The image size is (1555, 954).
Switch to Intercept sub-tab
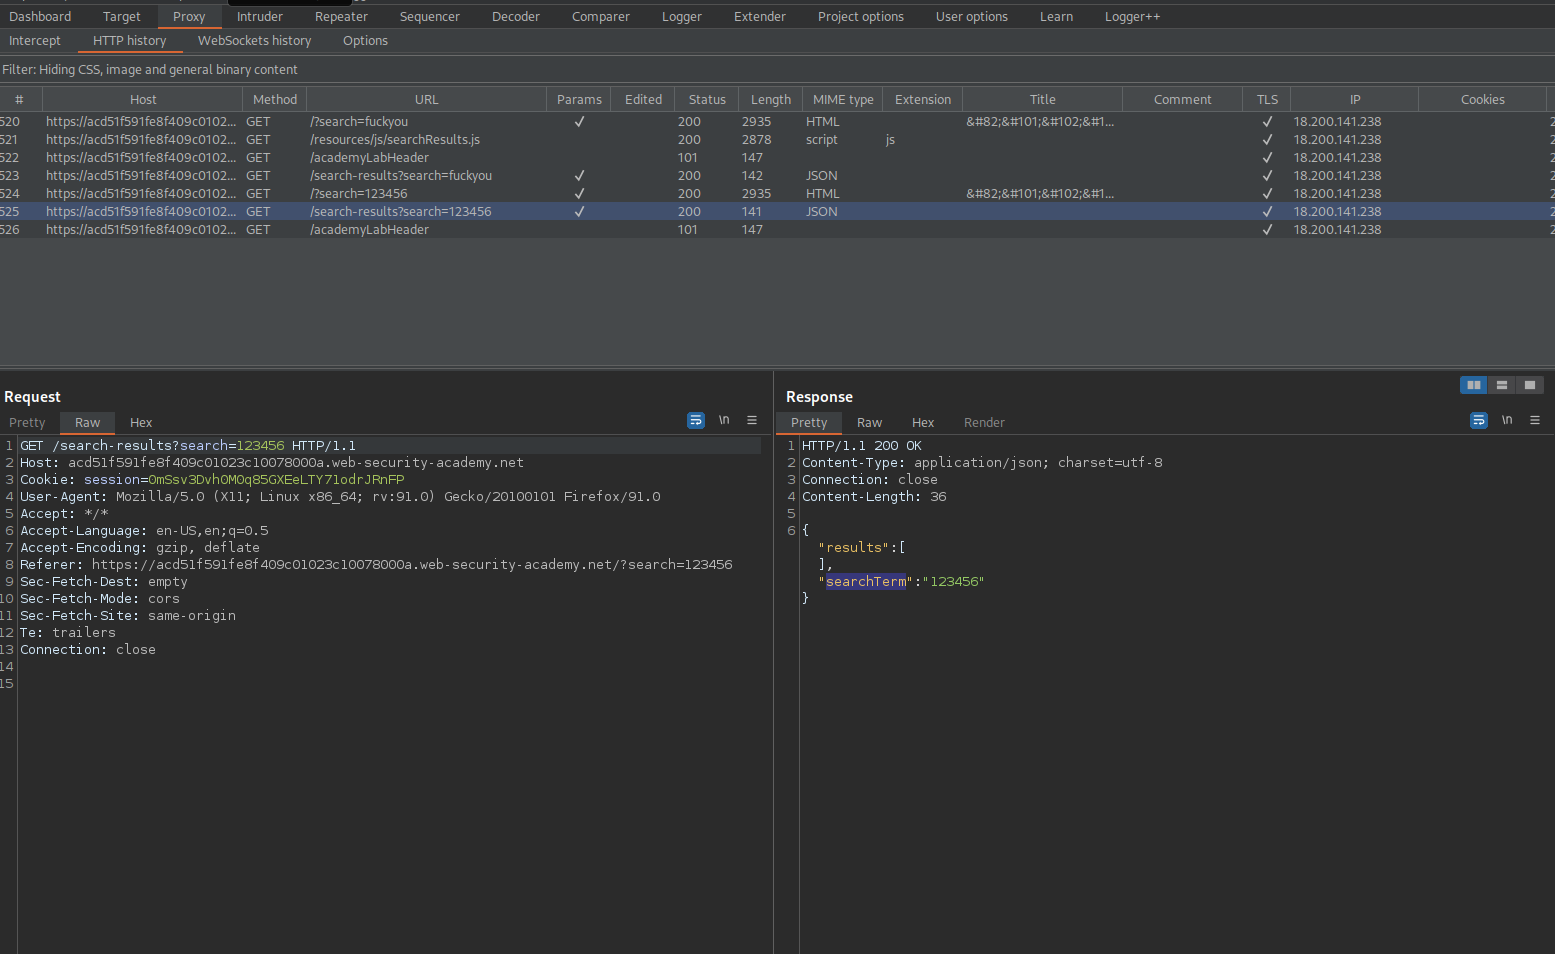(35, 41)
